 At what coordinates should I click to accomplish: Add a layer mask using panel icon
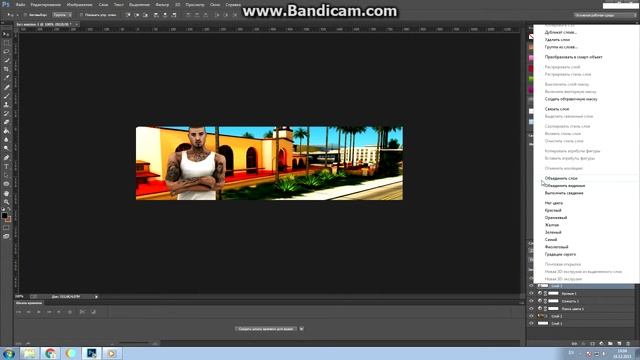(x=592, y=344)
